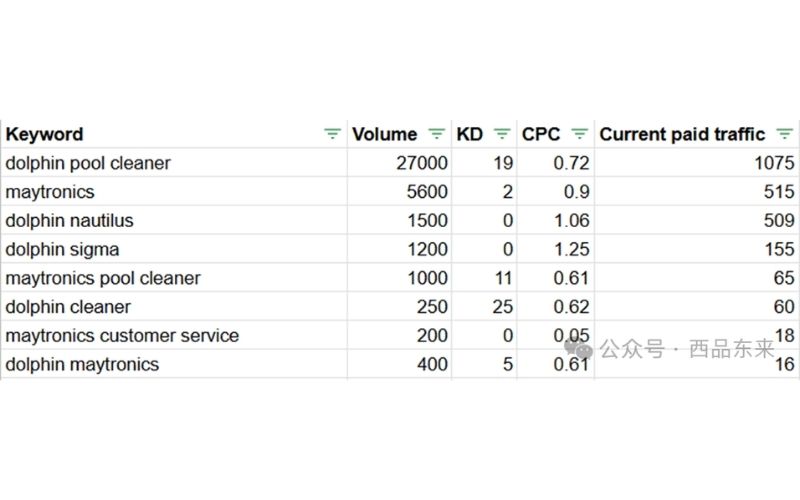Click the 27000 volume value cell
The height and width of the screenshot is (500, 800).
click(422, 163)
